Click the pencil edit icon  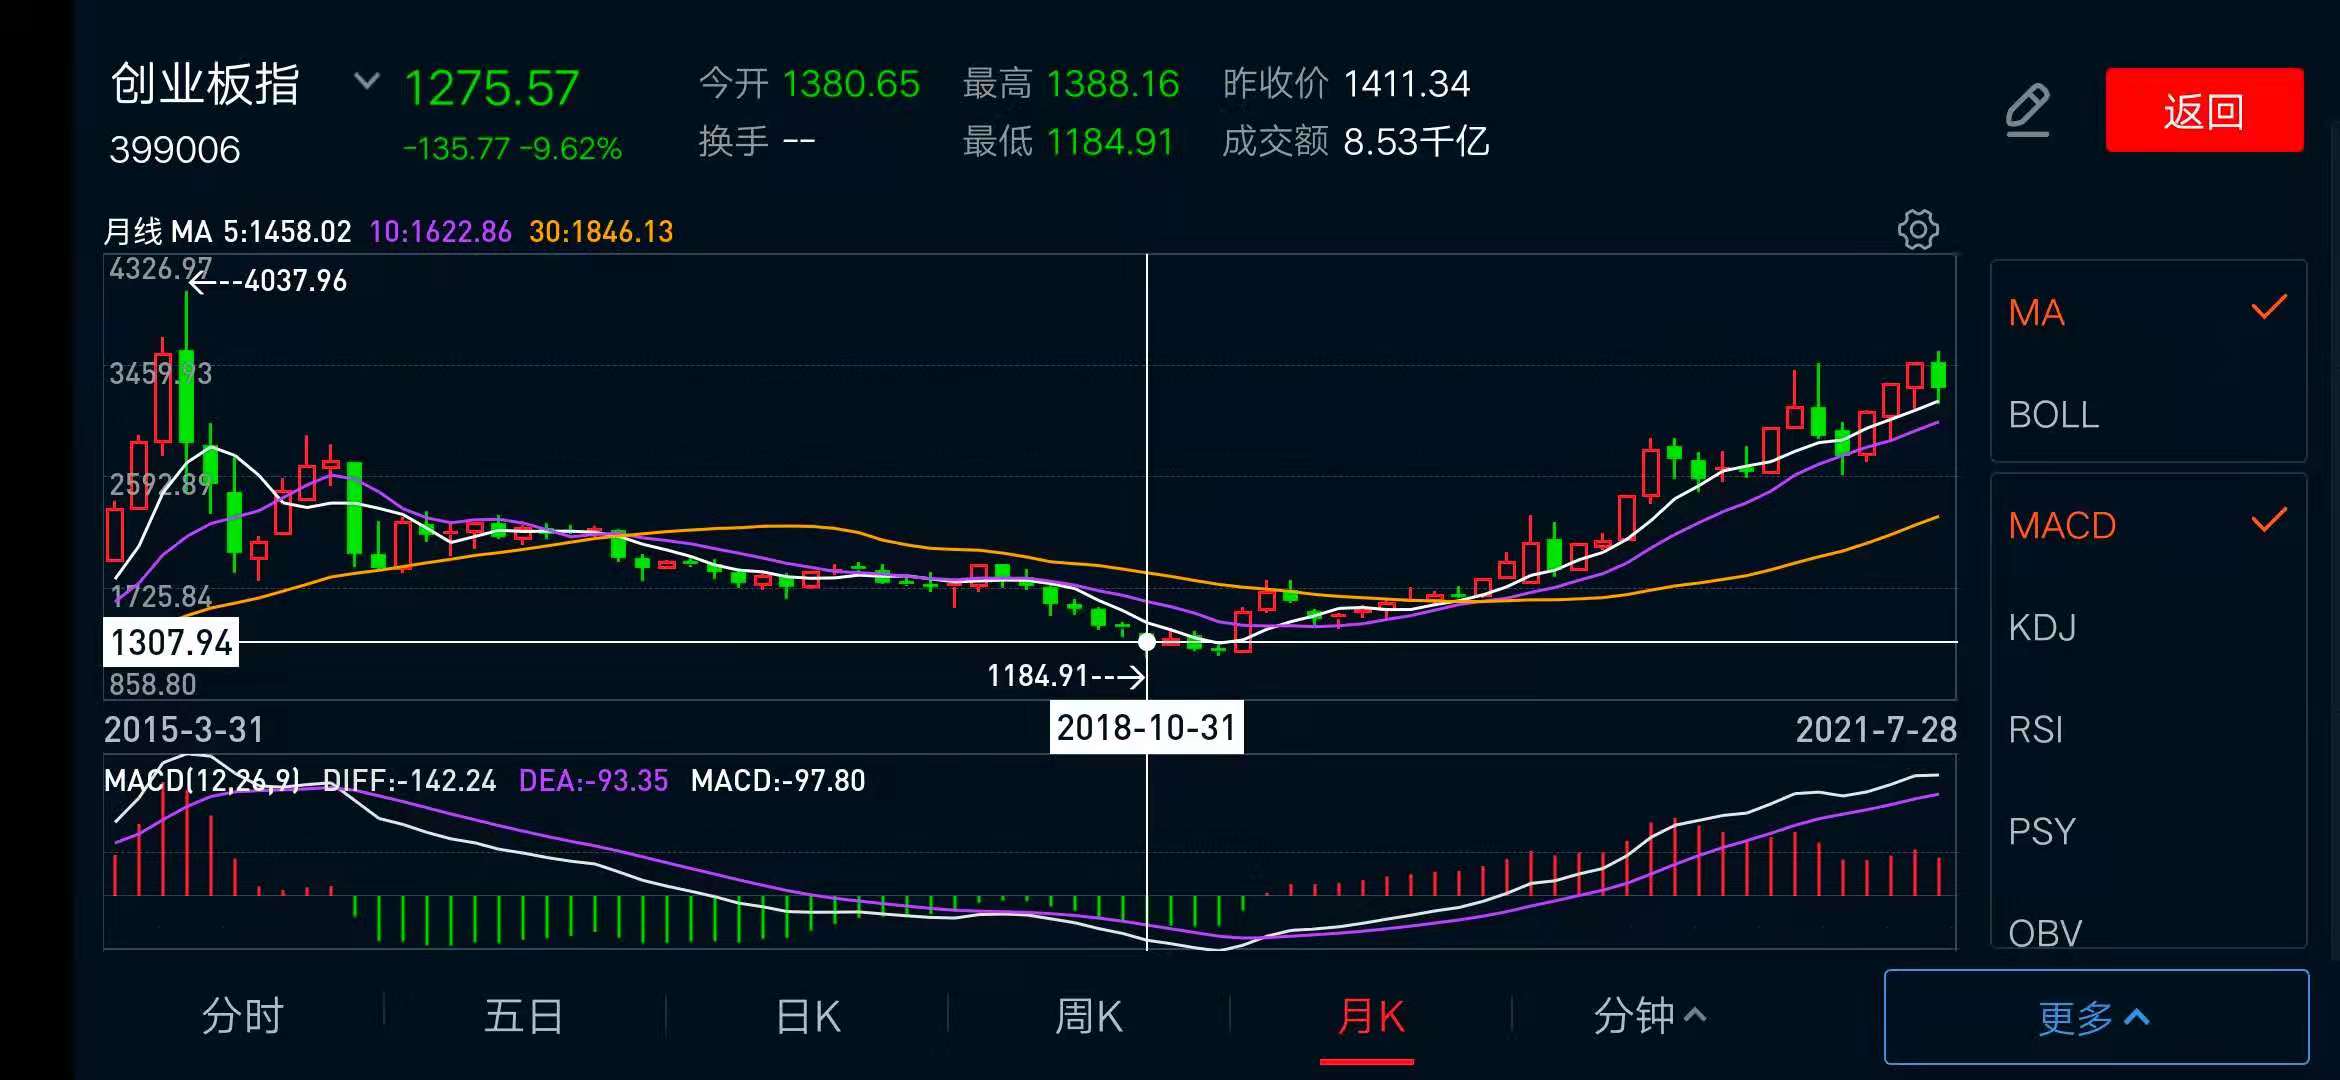click(x=2028, y=111)
